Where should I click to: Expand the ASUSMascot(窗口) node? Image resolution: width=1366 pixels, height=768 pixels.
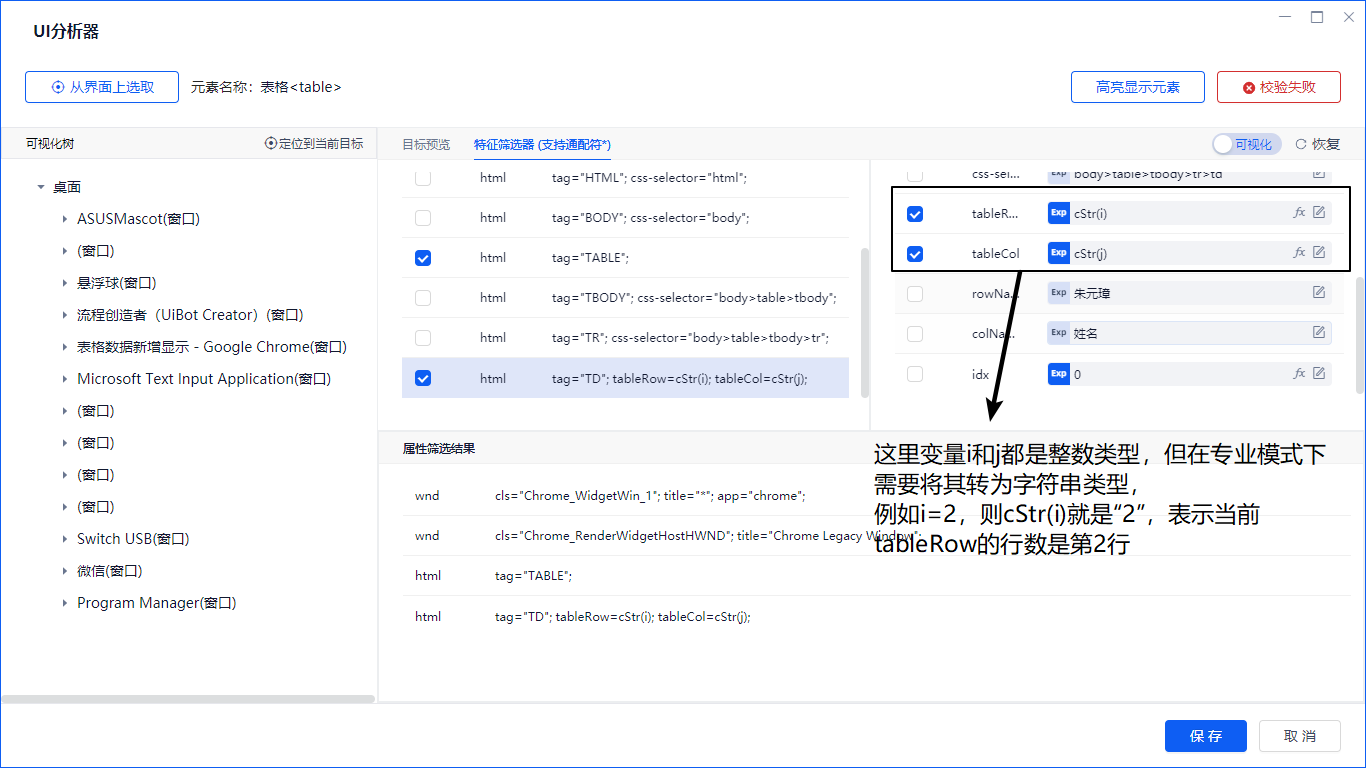tap(65, 219)
